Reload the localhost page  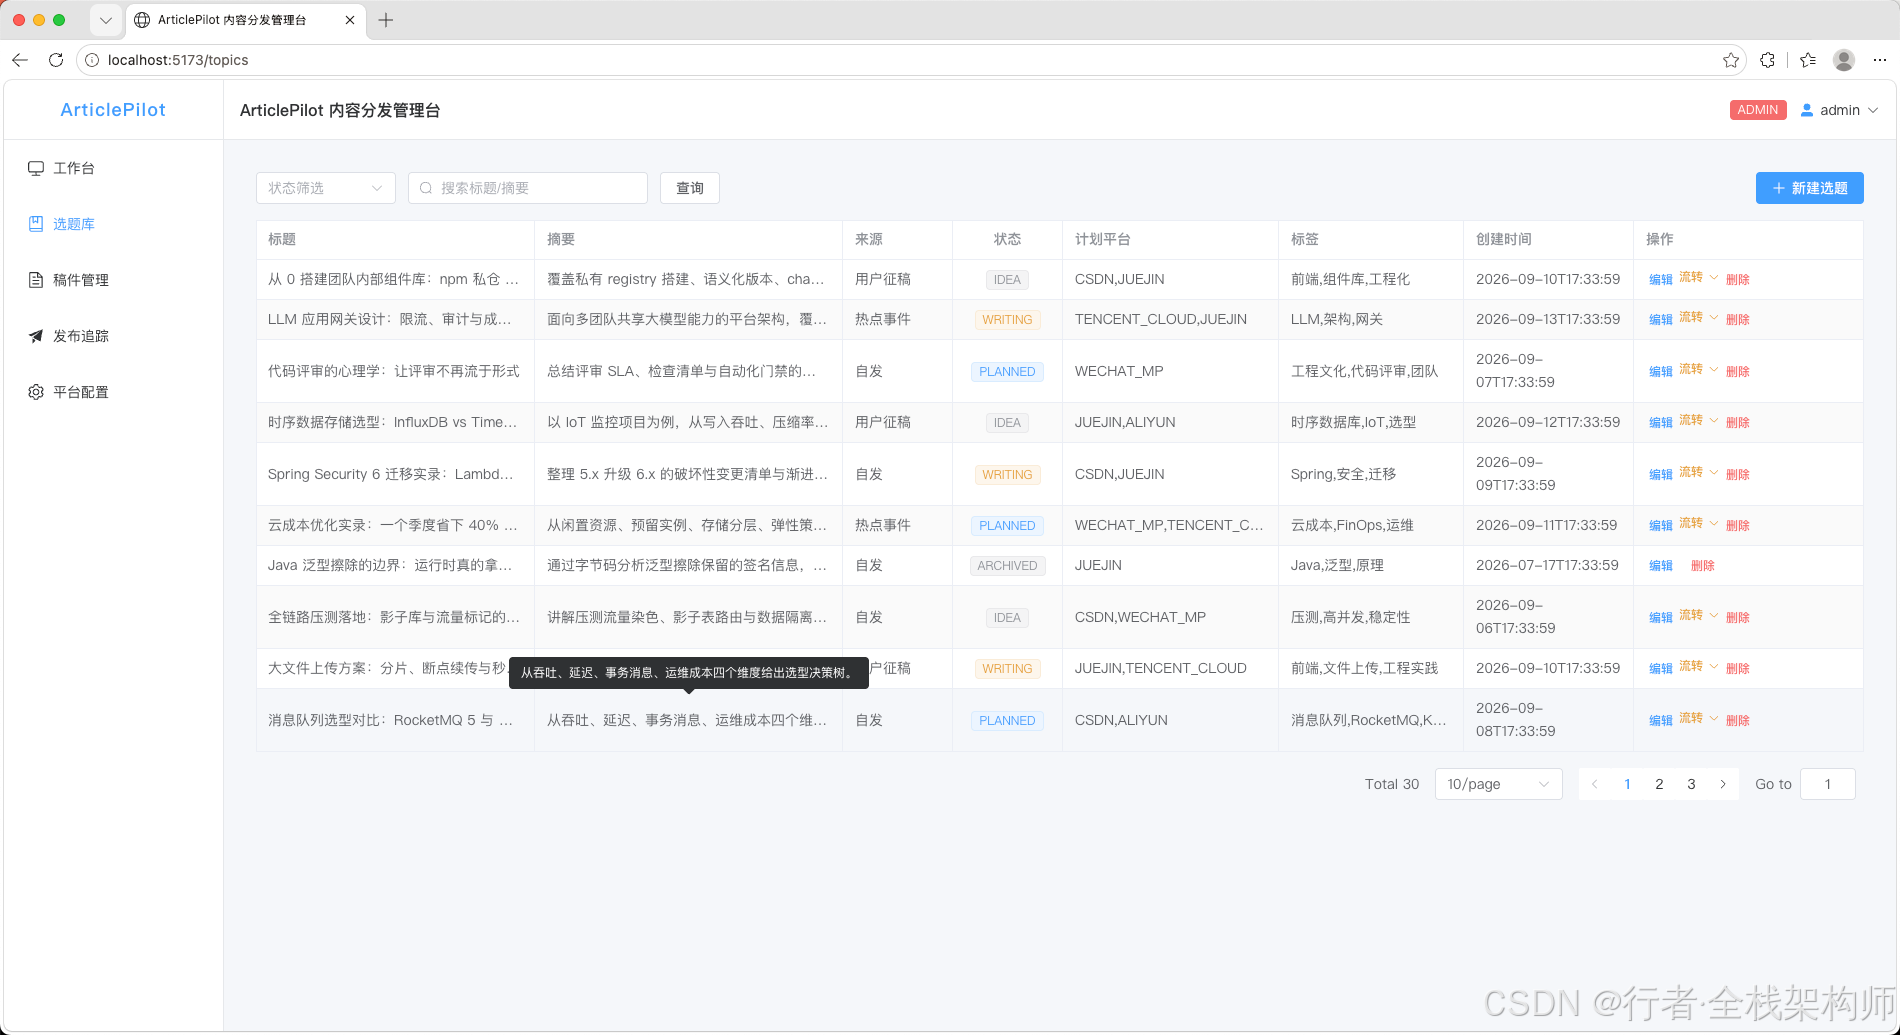tap(56, 60)
